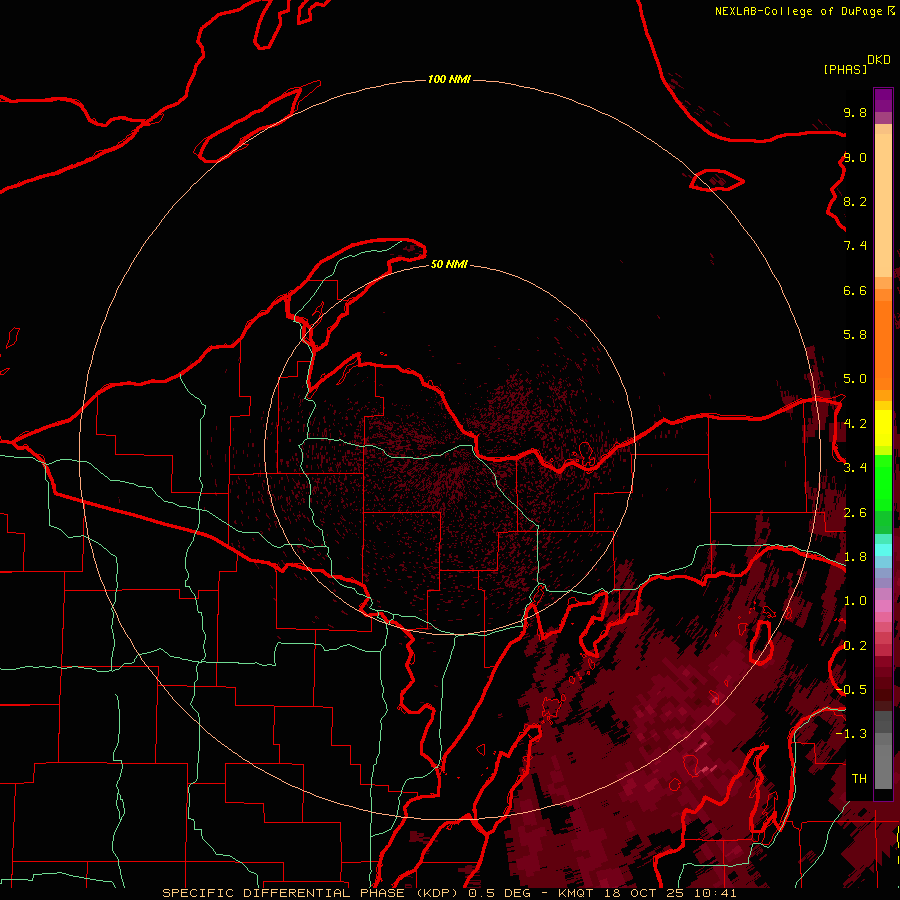Viewport: 900px width, 900px height.
Task: Click the TH threshold label on scale
Action: [859, 779]
